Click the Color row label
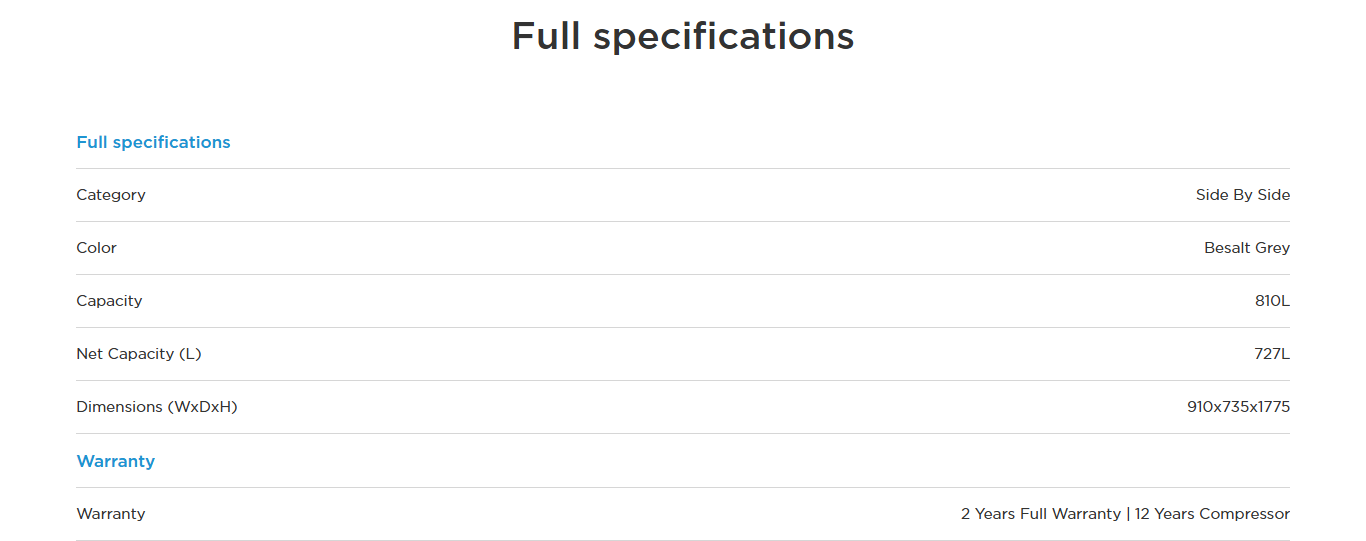The height and width of the screenshot is (541, 1366). 96,248
